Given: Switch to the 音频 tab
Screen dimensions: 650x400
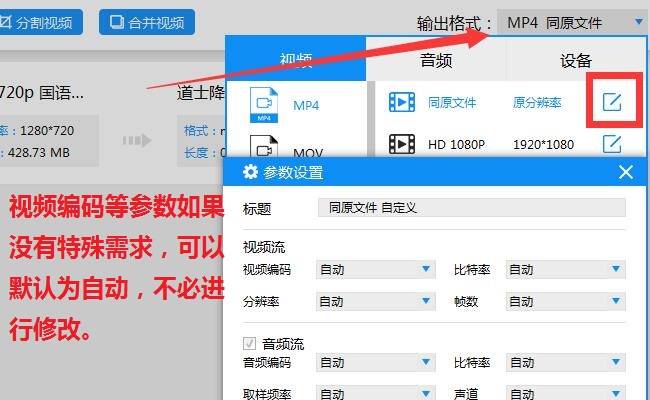Looking at the screenshot, I should (x=436, y=60).
